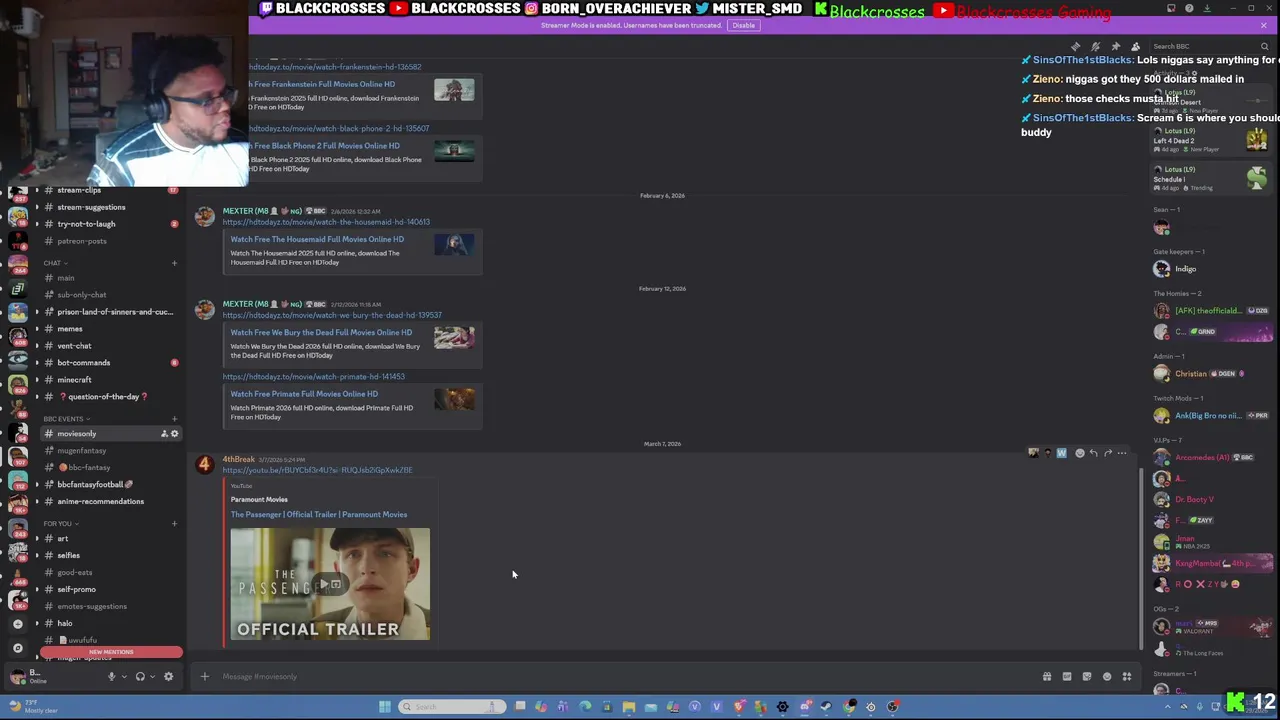
Task: Open the message attachment plus button
Action: tap(204, 677)
